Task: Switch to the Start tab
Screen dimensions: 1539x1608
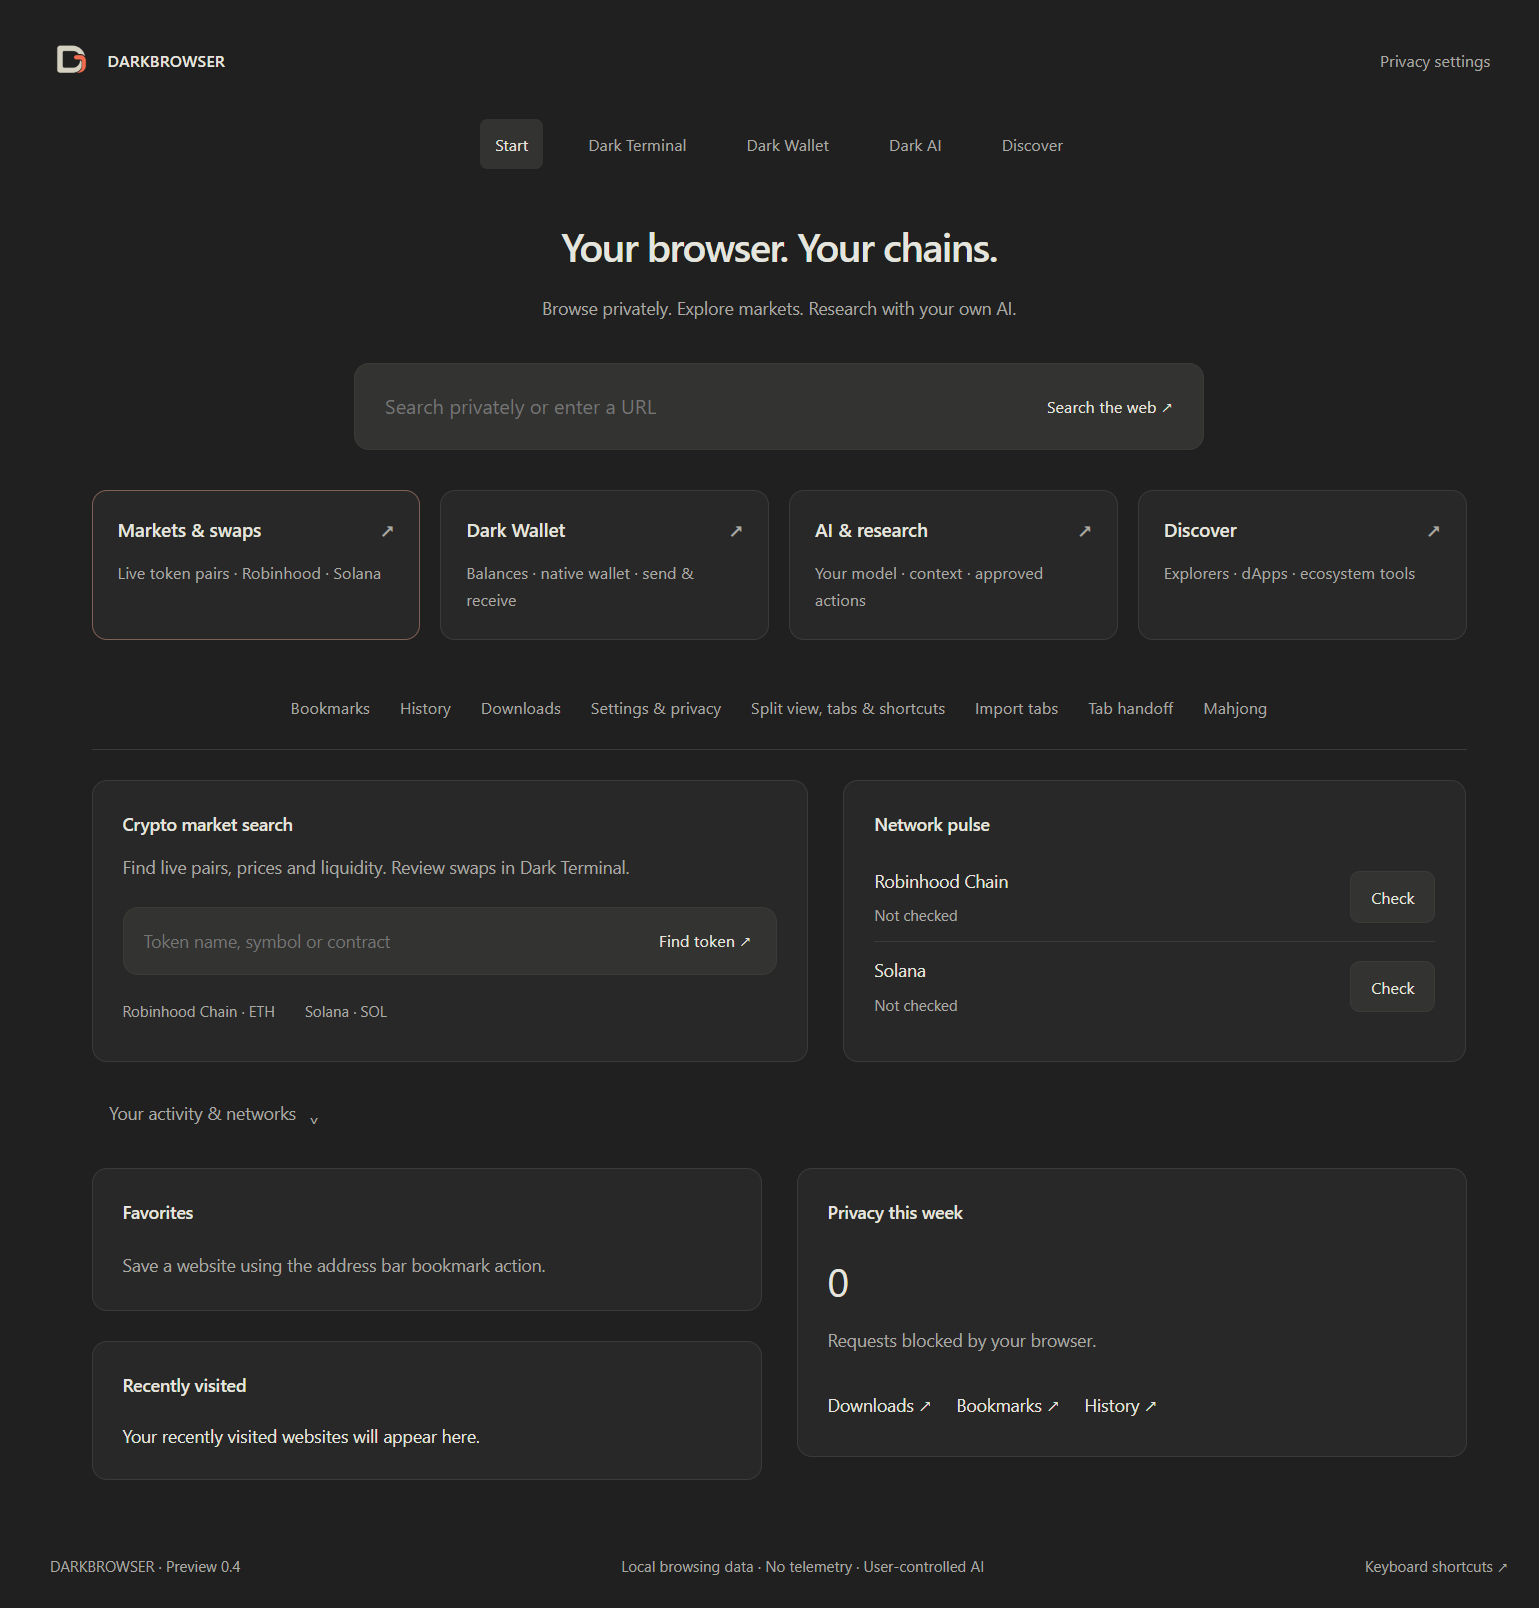Action: [511, 145]
